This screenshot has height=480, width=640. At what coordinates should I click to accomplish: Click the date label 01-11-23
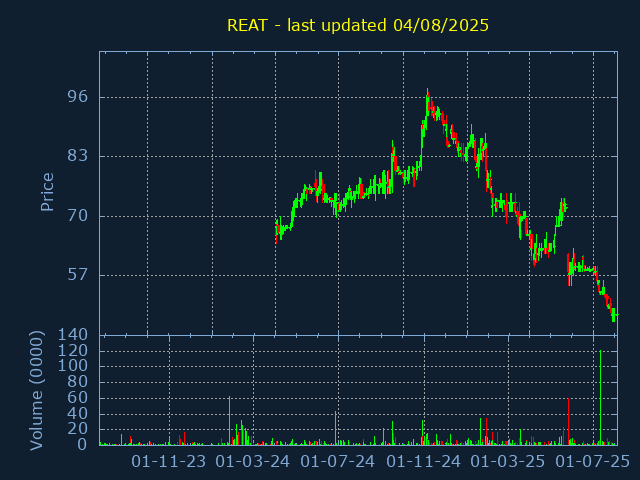pyautogui.click(x=169, y=462)
